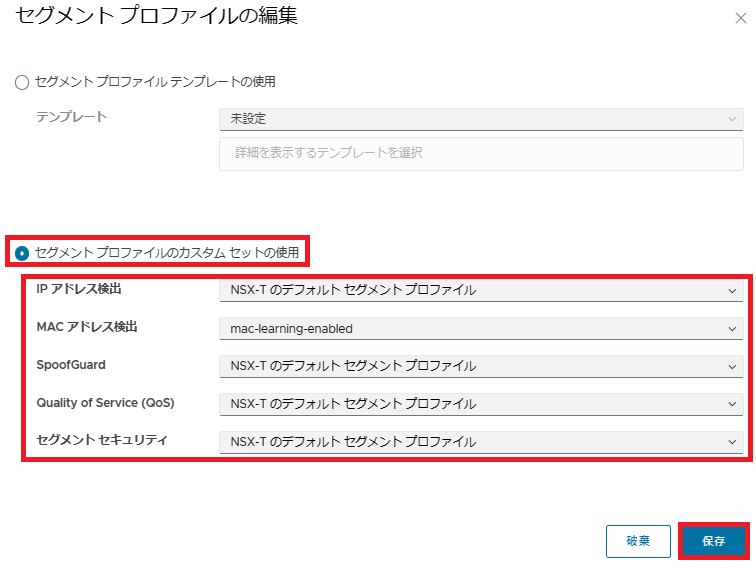Select セグメント プロファイルのカスタム セットの使用 radio button

[22, 252]
